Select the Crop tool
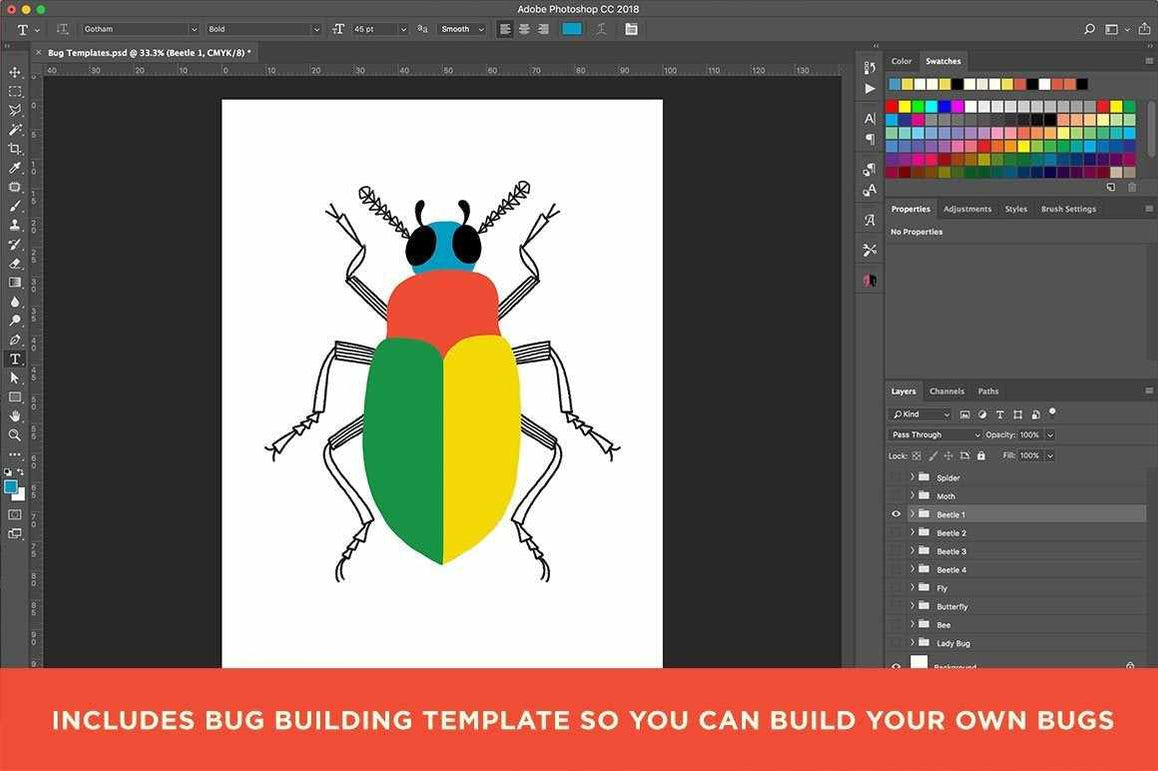Viewport: 1158px width, 771px height. pyautogui.click(x=15, y=148)
